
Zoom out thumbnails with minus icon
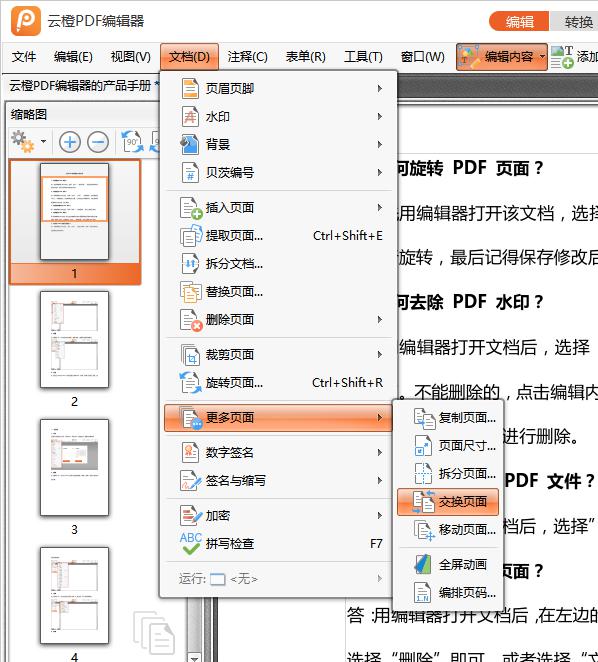(x=98, y=142)
